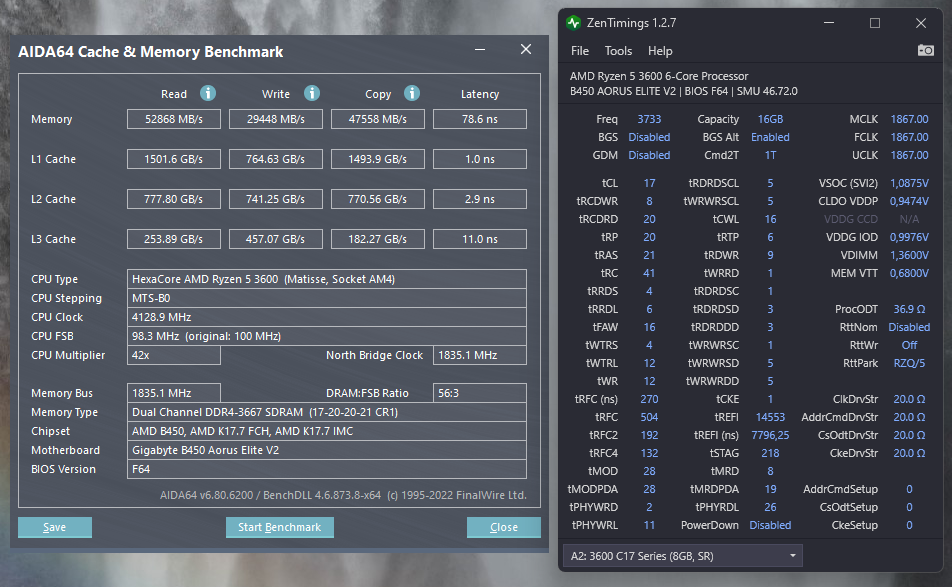Click the Motherboard field Gigabyte B450 Aorus Elite V2

tap(327, 450)
